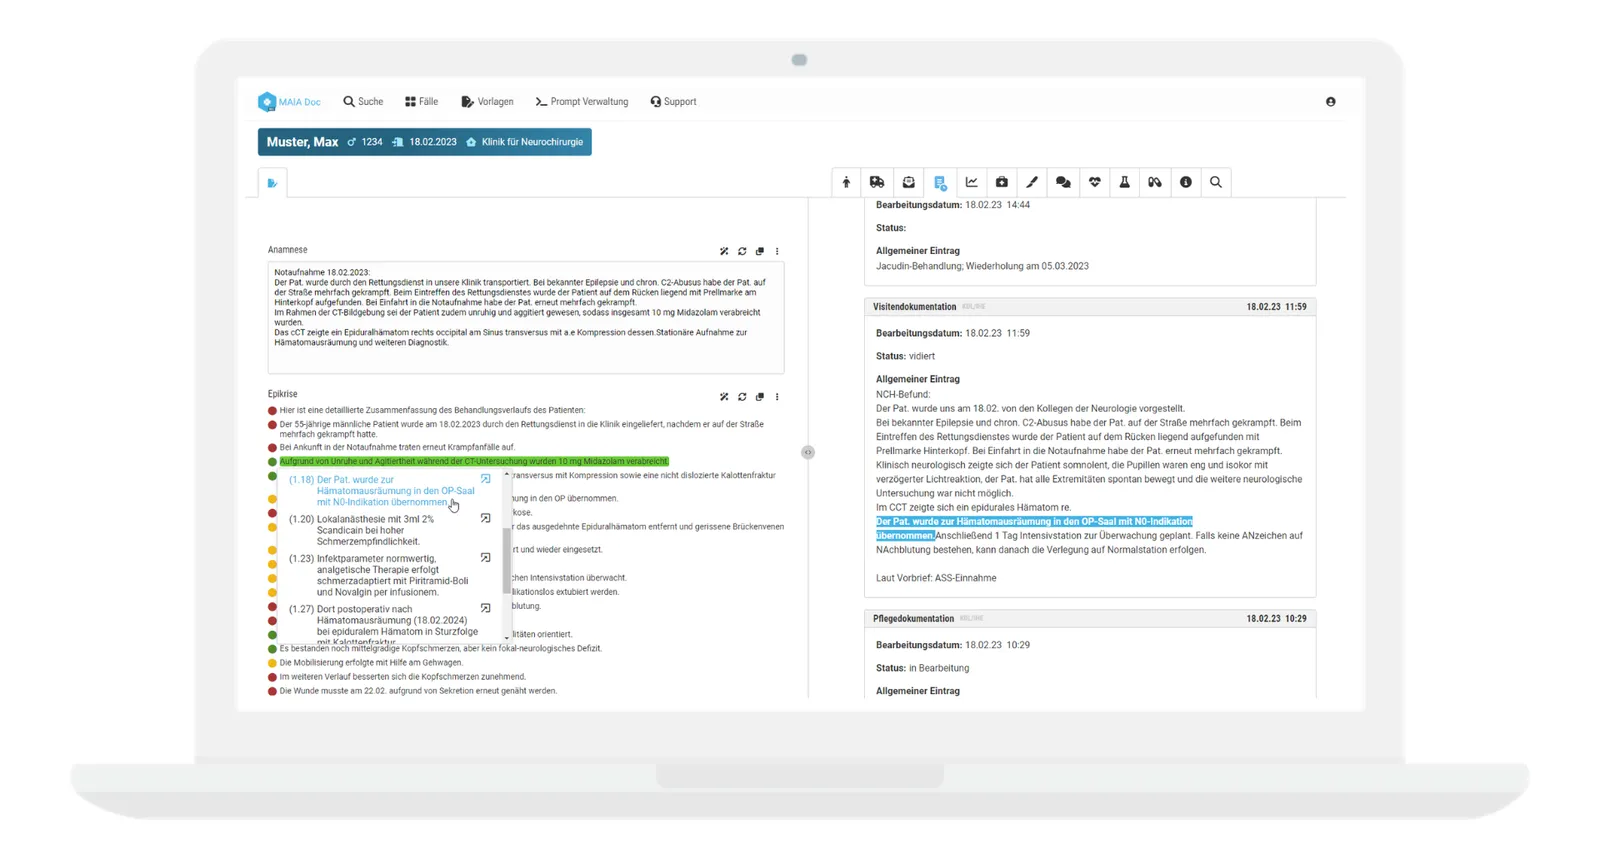Jump to source of reference 1.20

486,518
